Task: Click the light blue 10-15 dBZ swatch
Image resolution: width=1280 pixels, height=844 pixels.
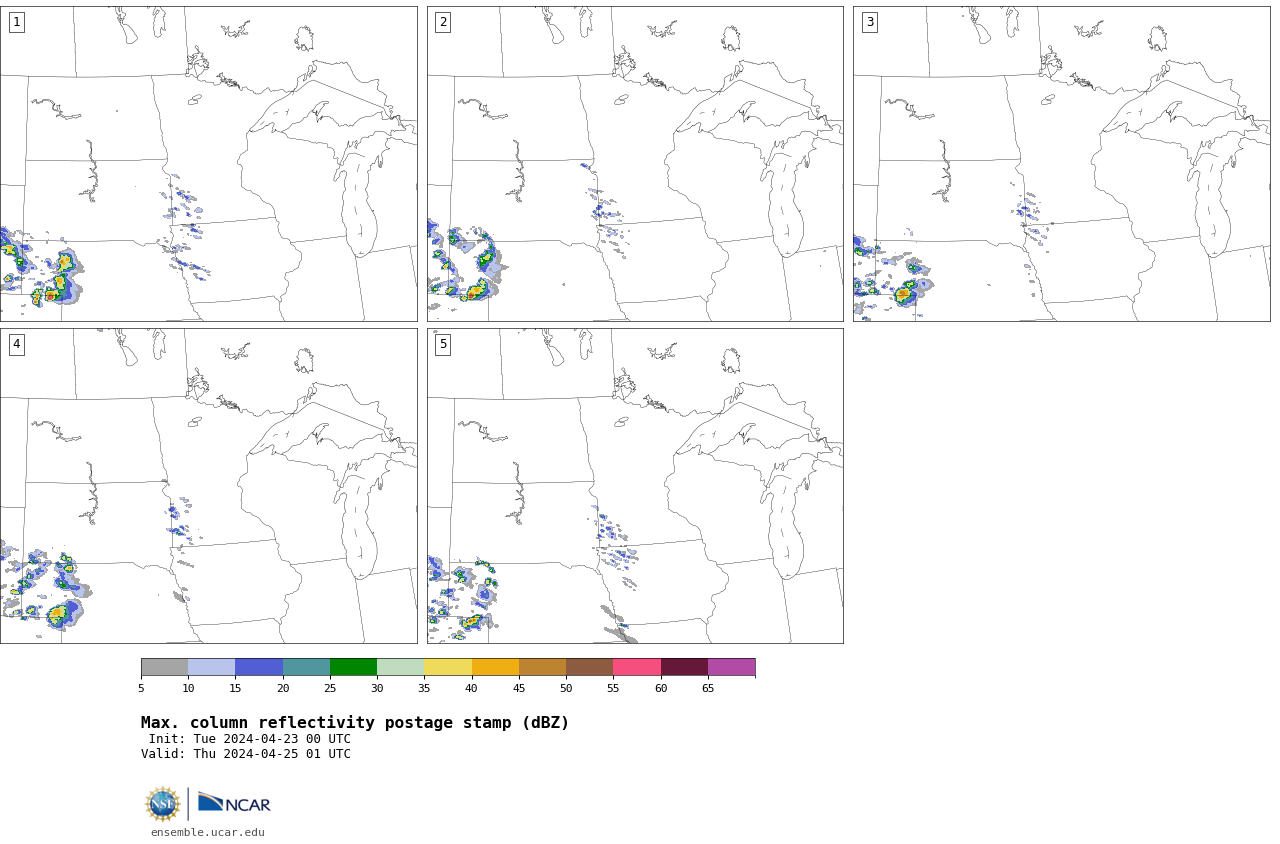Action: 212,667
